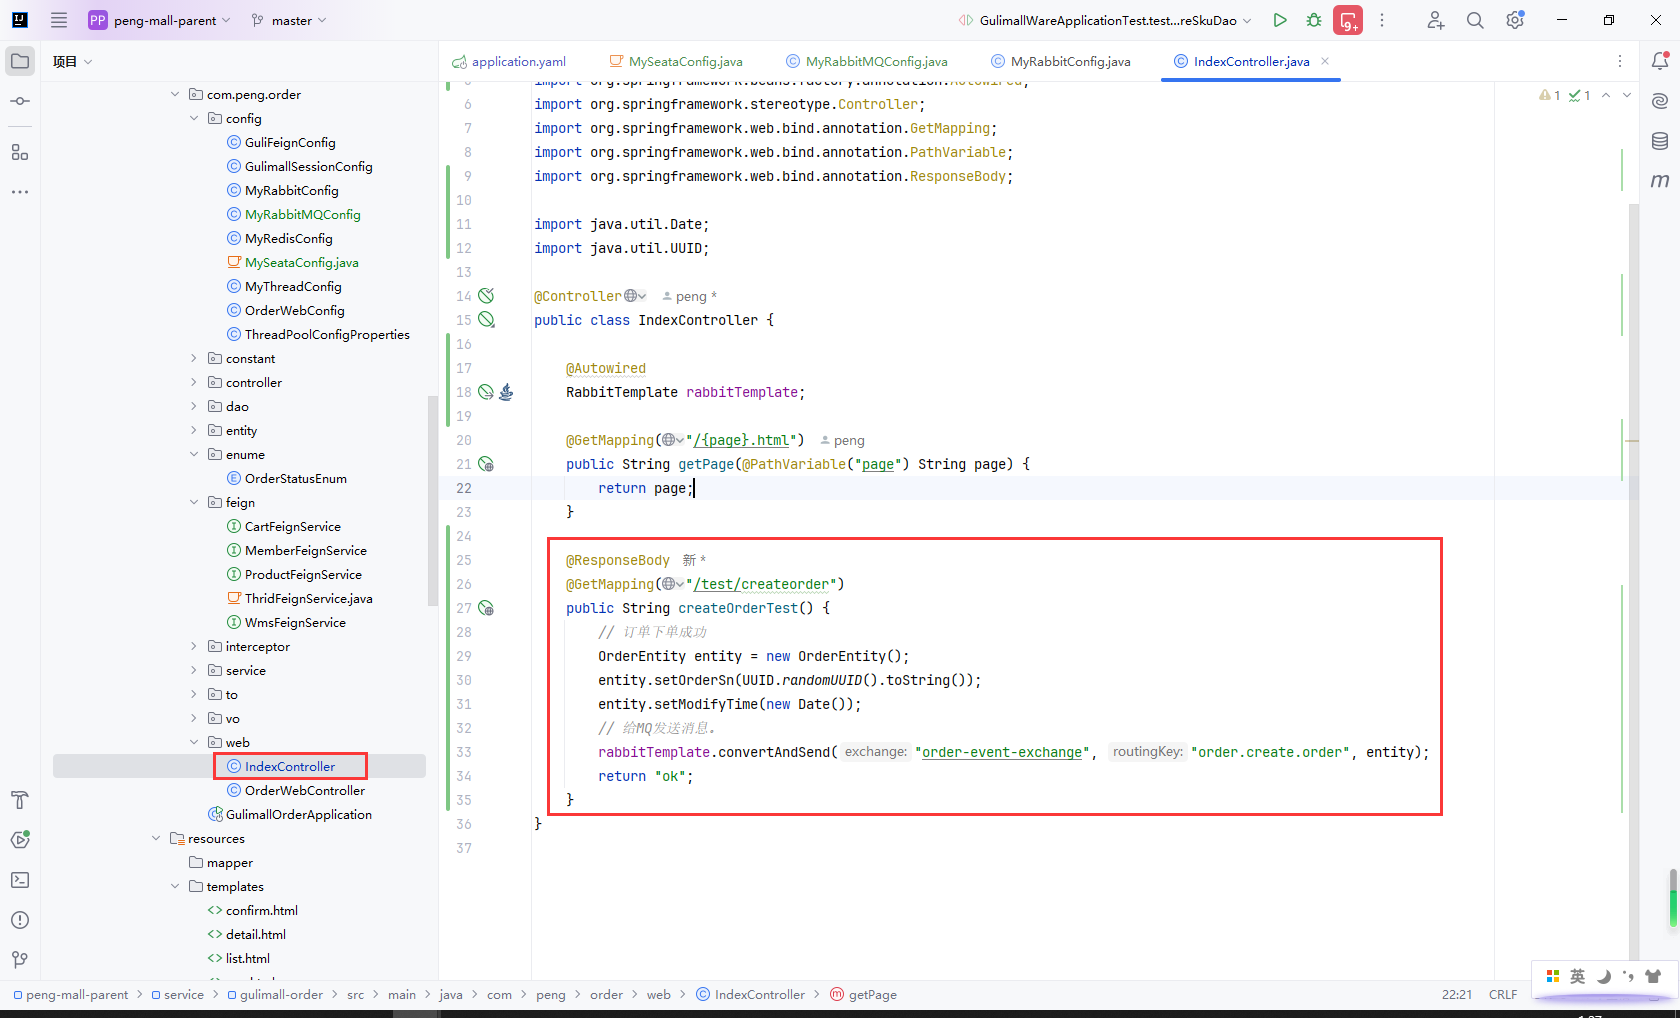Image resolution: width=1680 pixels, height=1018 pixels.
Task: Open the Services/Run tool window
Action: [x=20, y=840]
